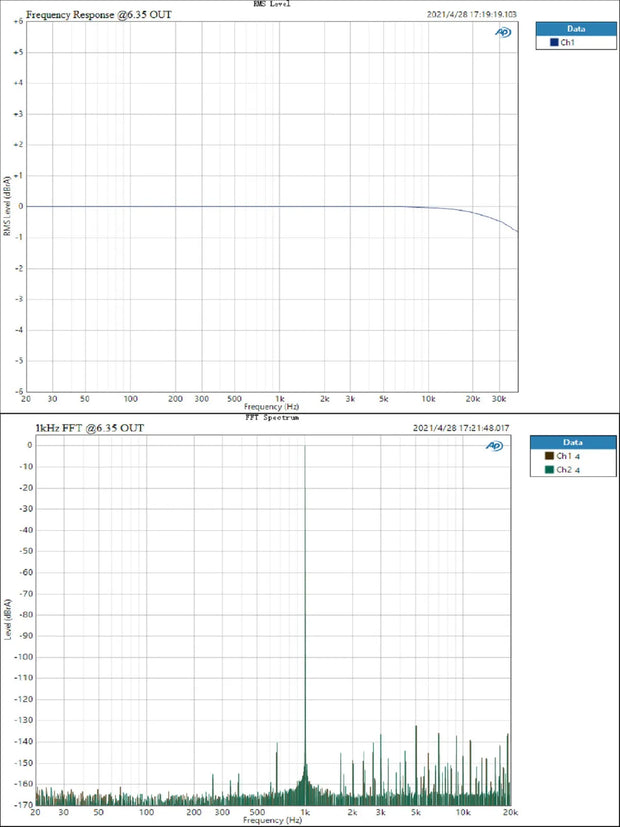Click the green Ch2 swatch in FFT legend

(544, 469)
